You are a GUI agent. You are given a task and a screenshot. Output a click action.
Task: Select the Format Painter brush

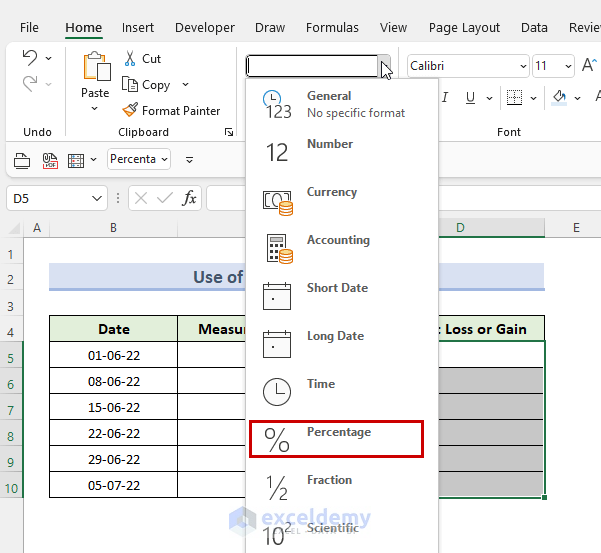click(130, 110)
